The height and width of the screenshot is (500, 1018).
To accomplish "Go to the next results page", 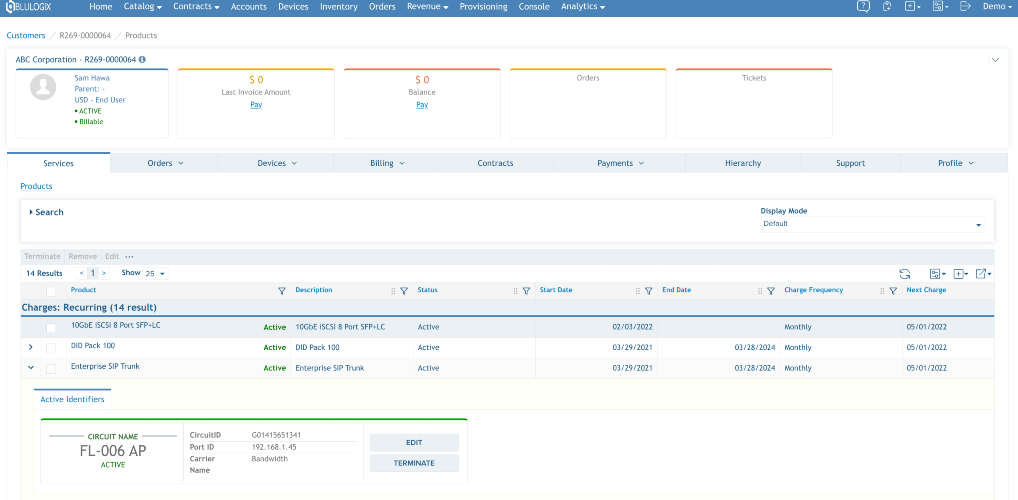I will tap(104, 273).
